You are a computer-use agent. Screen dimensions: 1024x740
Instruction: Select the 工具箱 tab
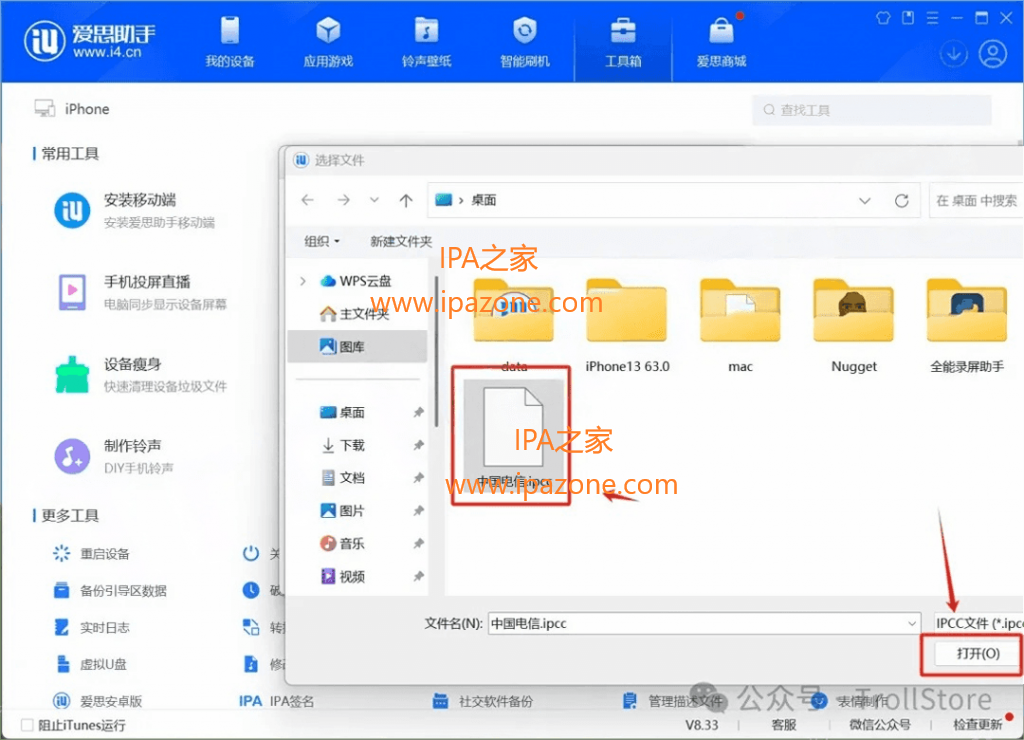pyautogui.click(x=623, y=42)
